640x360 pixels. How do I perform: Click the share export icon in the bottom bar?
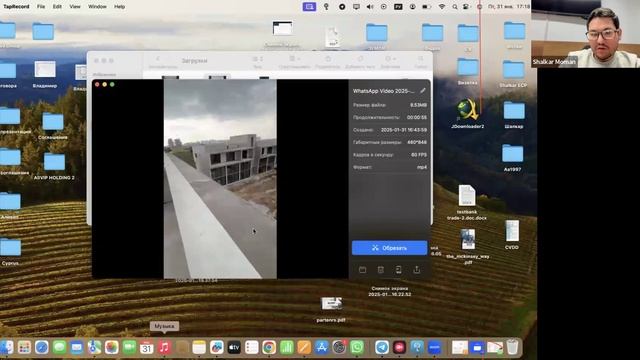point(416,270)
